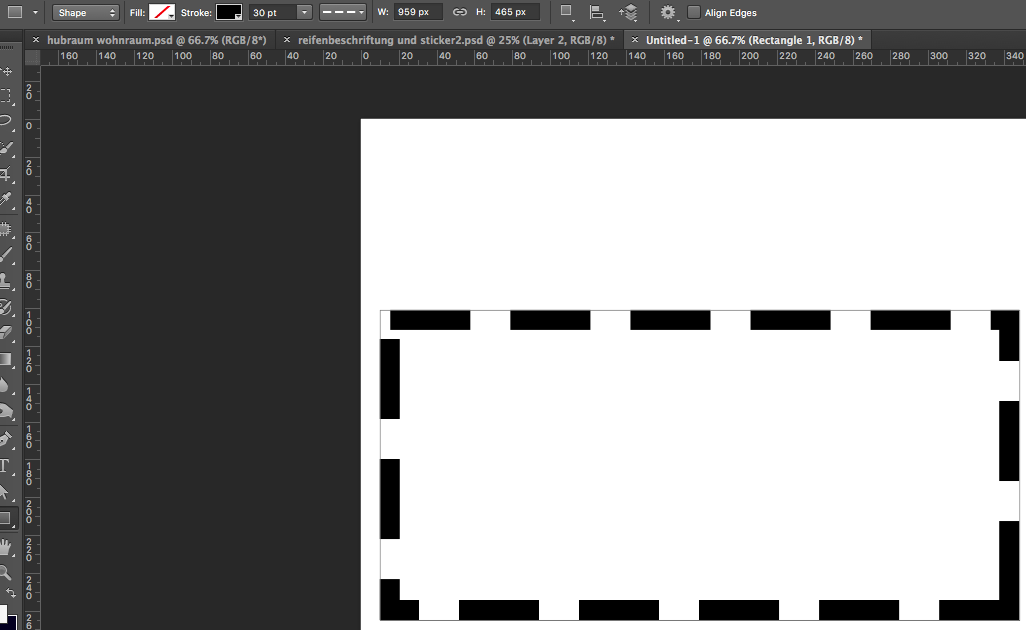This screenshot has height=630, width=1026.
Task: Select the Healing Brush patch tool
Action: click(x=6, y=229)
